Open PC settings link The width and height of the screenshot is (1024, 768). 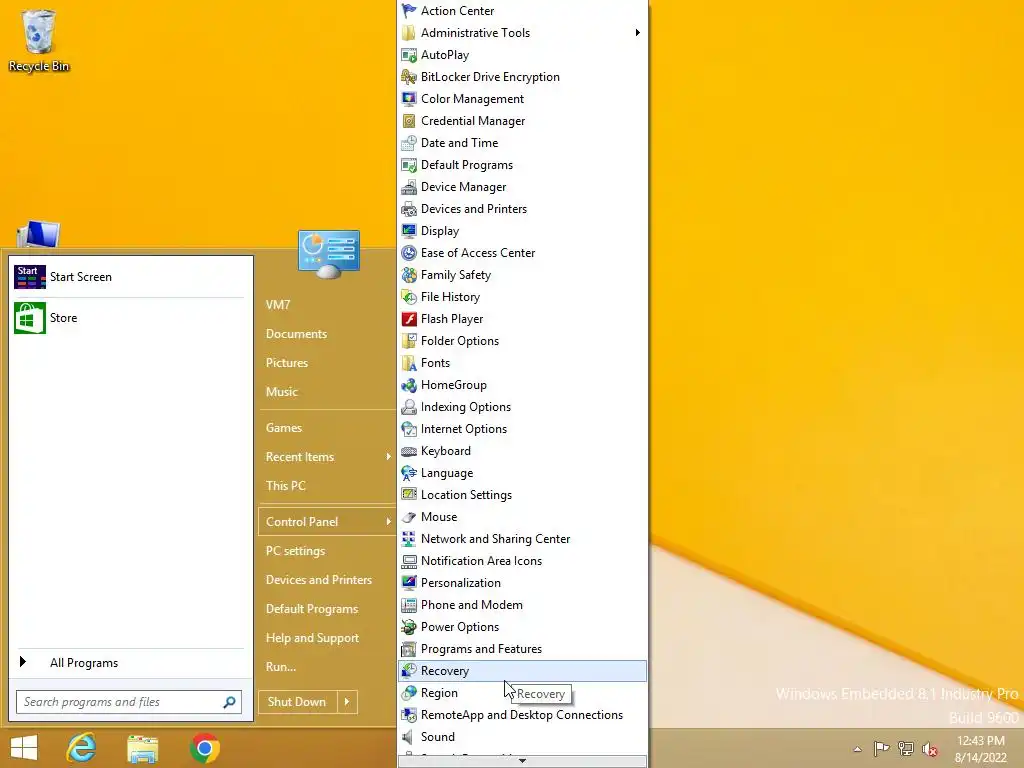click(295, 551)
